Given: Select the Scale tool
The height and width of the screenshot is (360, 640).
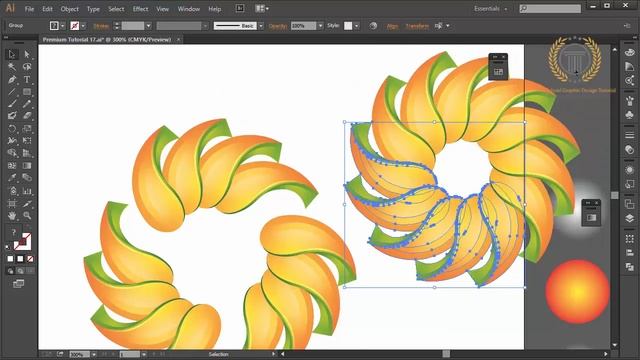Looking at the screenshot, I should click(x=27, y=129).
